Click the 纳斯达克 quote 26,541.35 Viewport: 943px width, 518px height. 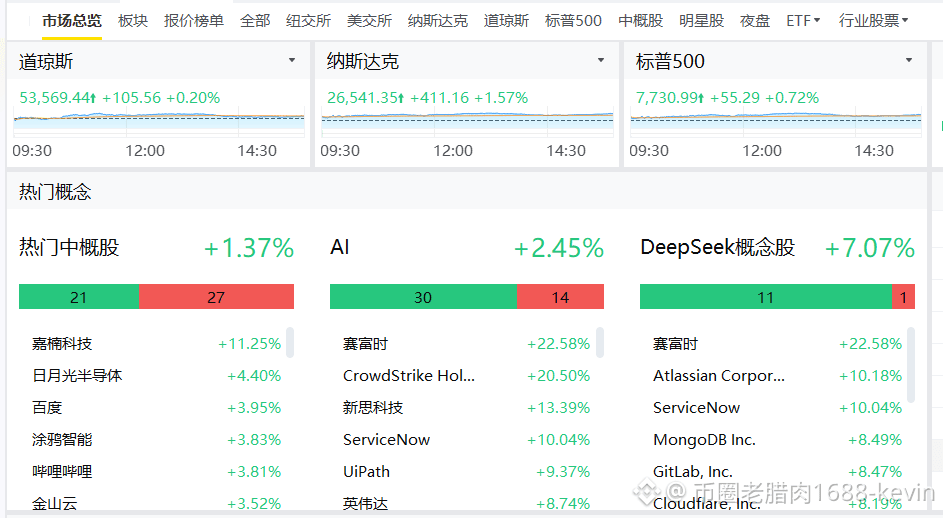365,97
